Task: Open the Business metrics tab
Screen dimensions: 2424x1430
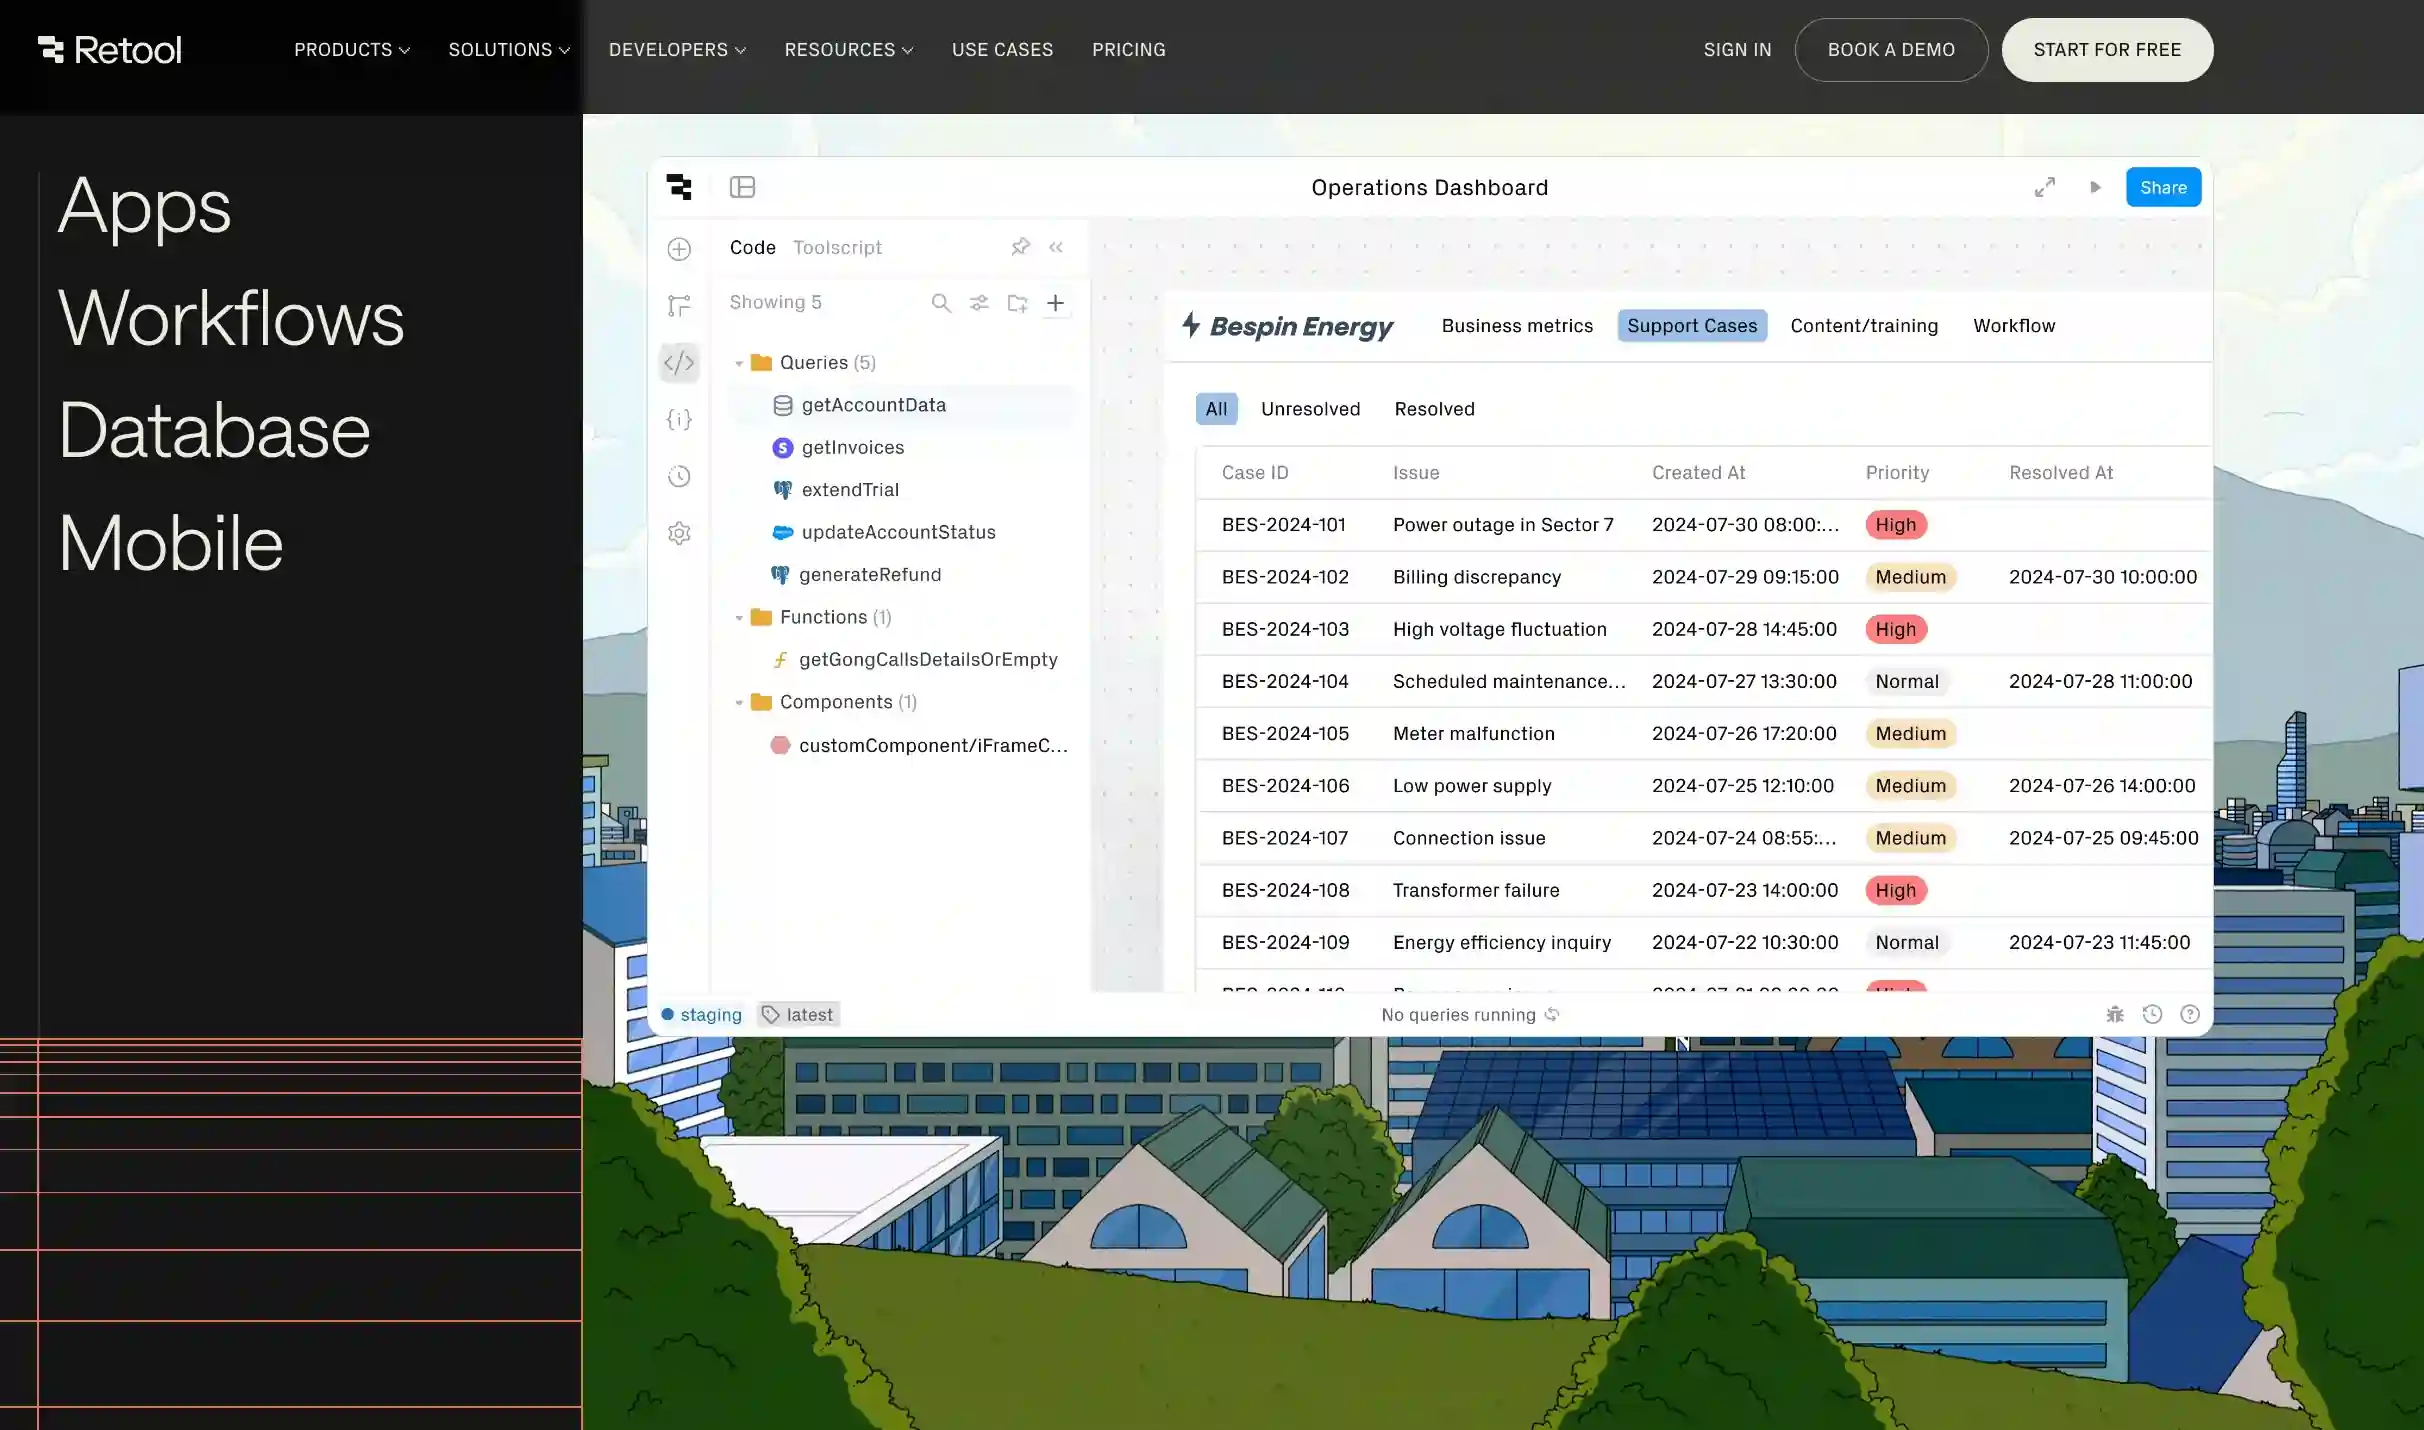Action: tap(1517, 326)
